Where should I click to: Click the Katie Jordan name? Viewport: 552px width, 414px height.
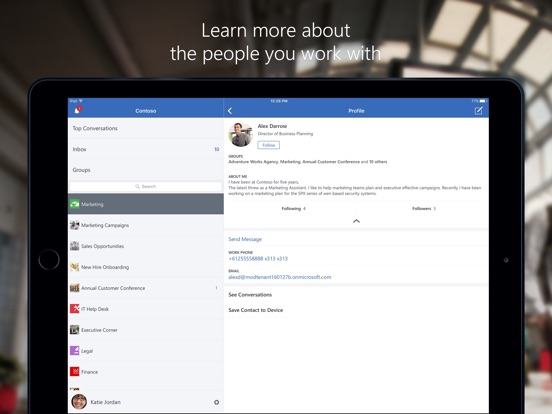[106, 402]
